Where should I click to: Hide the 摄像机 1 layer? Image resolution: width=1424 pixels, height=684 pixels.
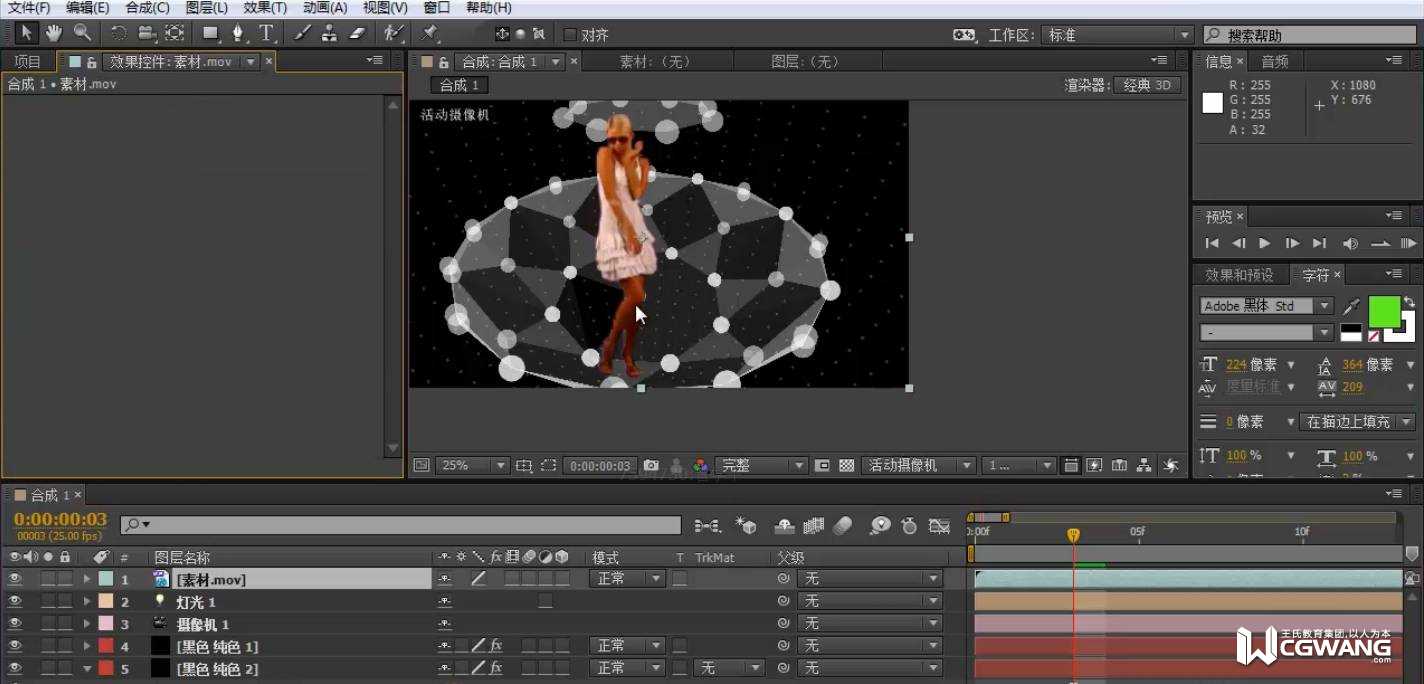coord(15,624)
